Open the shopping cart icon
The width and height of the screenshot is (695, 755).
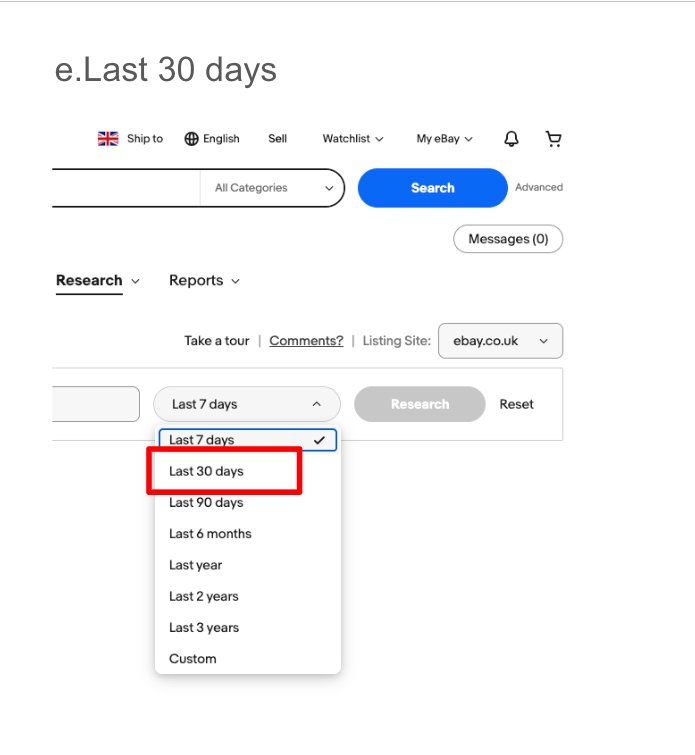point(553,139)
